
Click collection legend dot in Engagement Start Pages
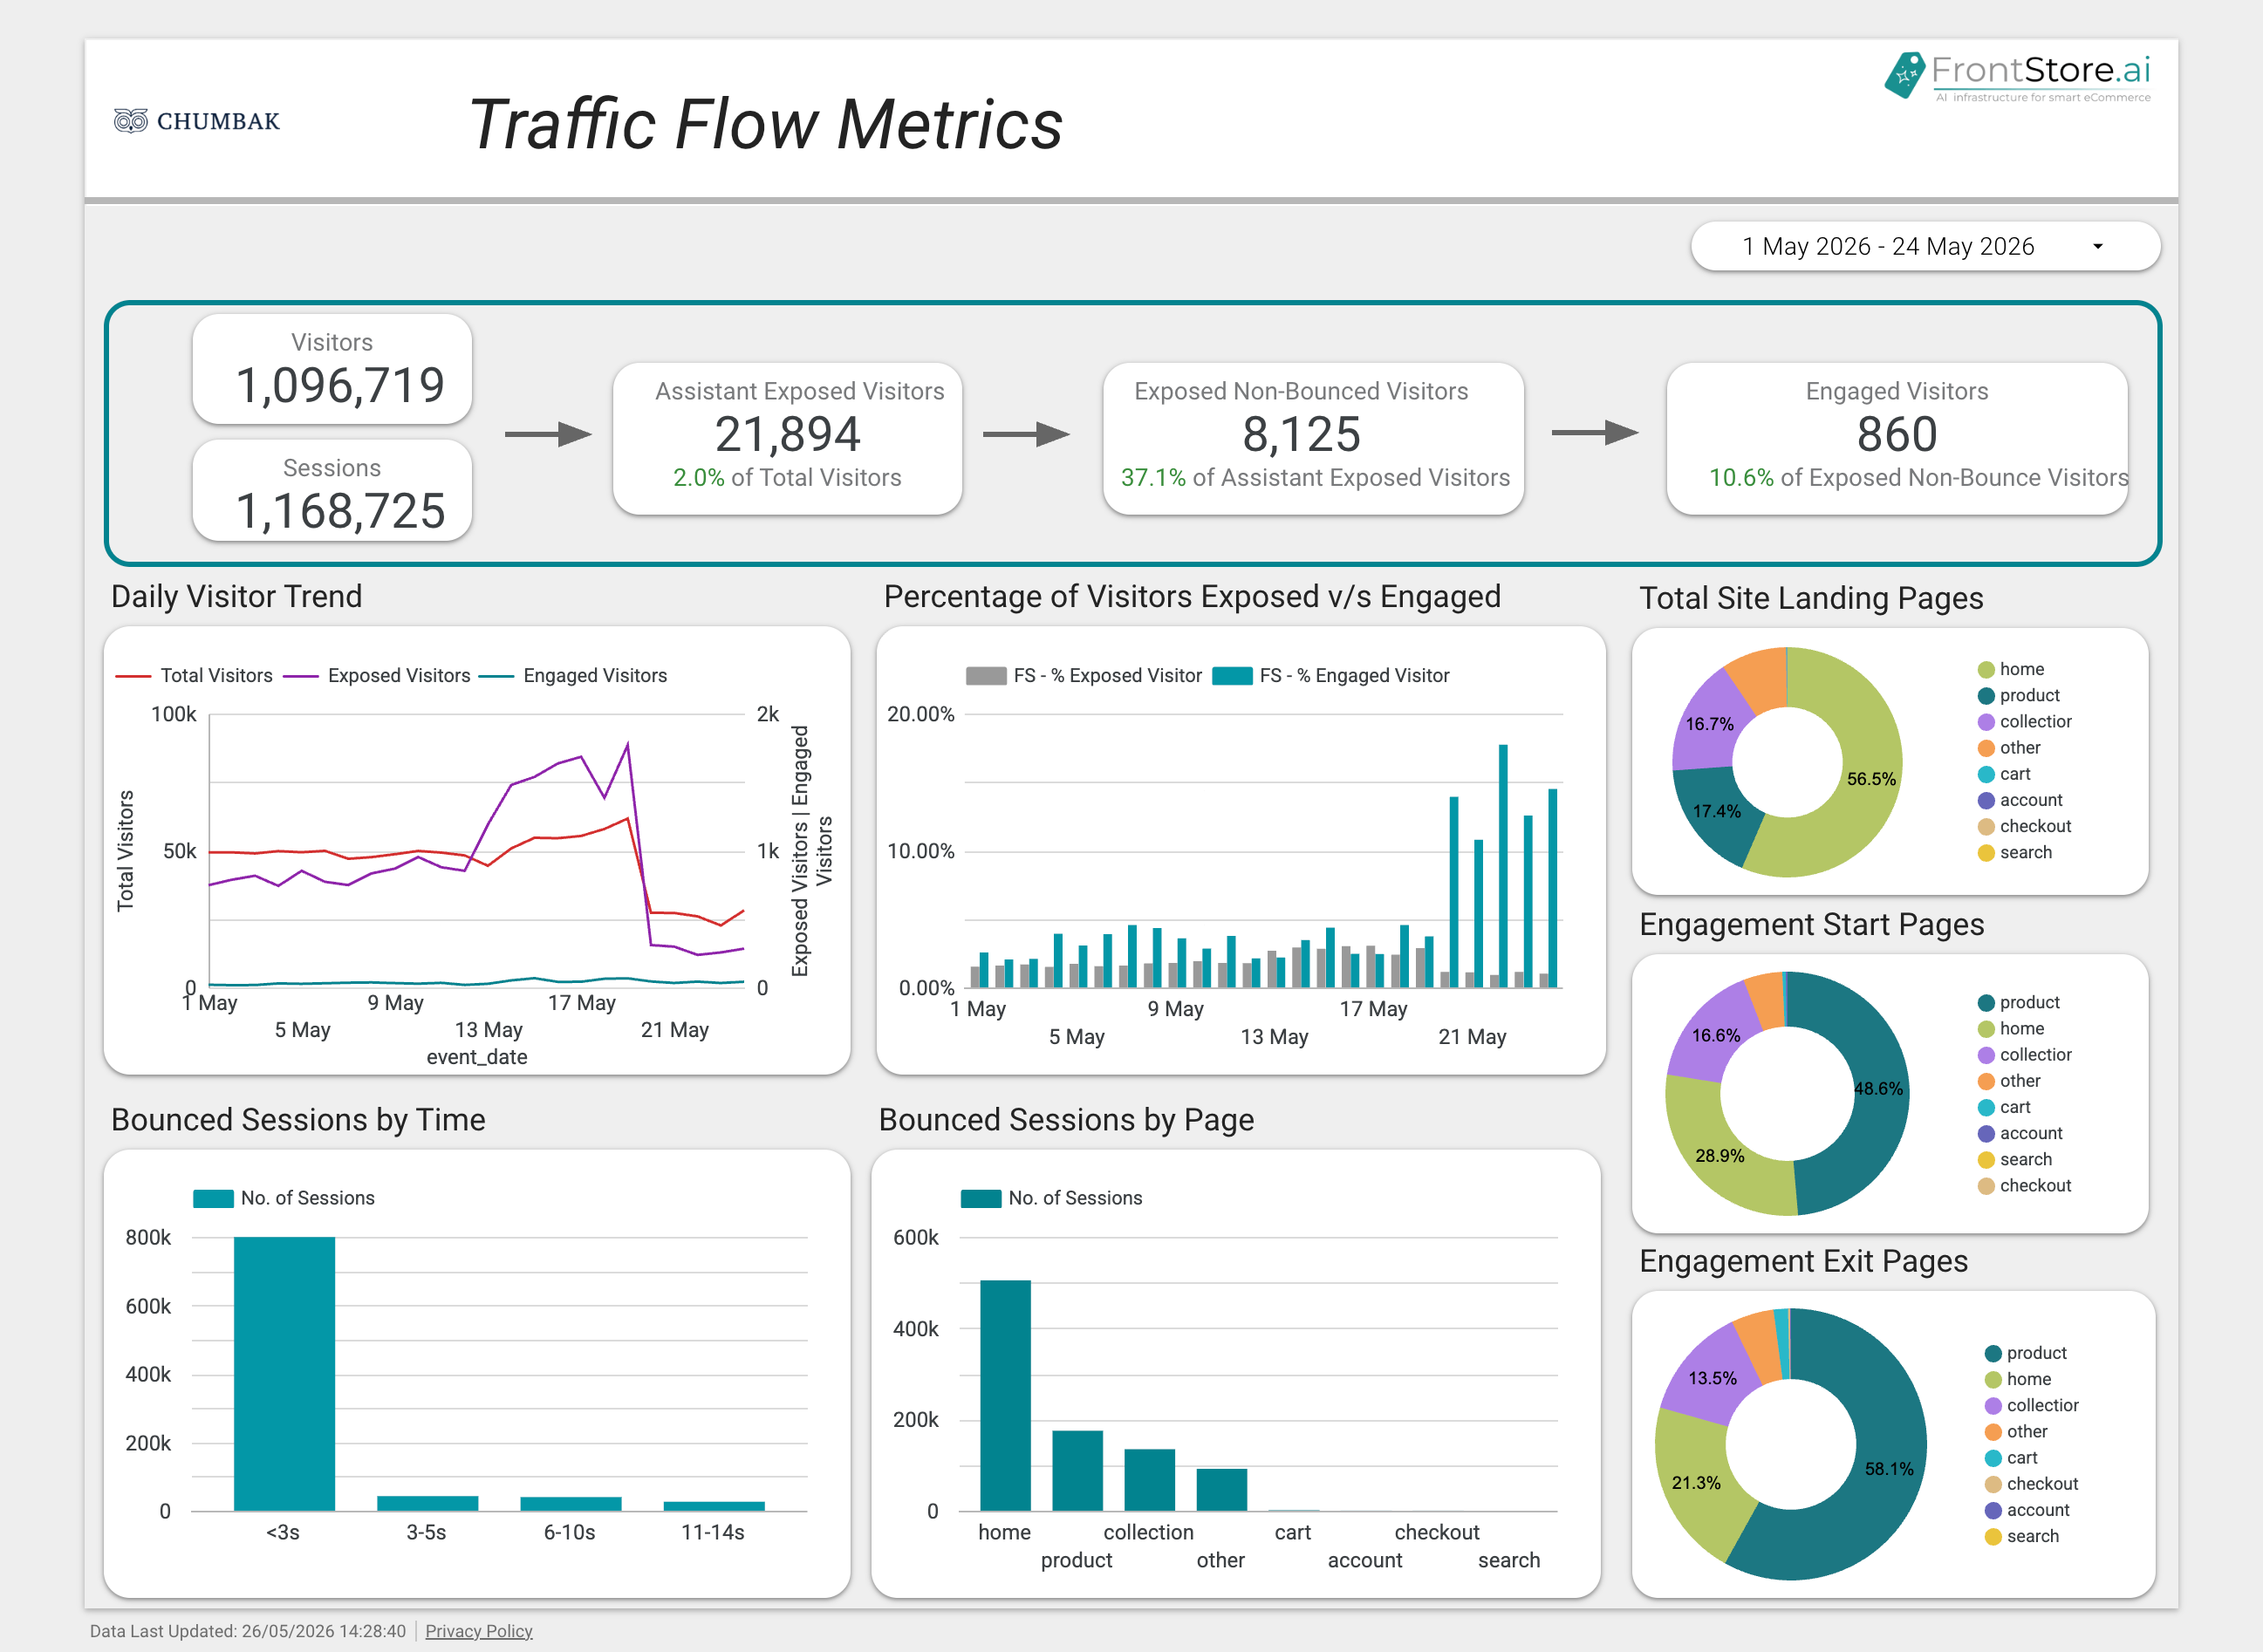[x=1986, y=1054]
